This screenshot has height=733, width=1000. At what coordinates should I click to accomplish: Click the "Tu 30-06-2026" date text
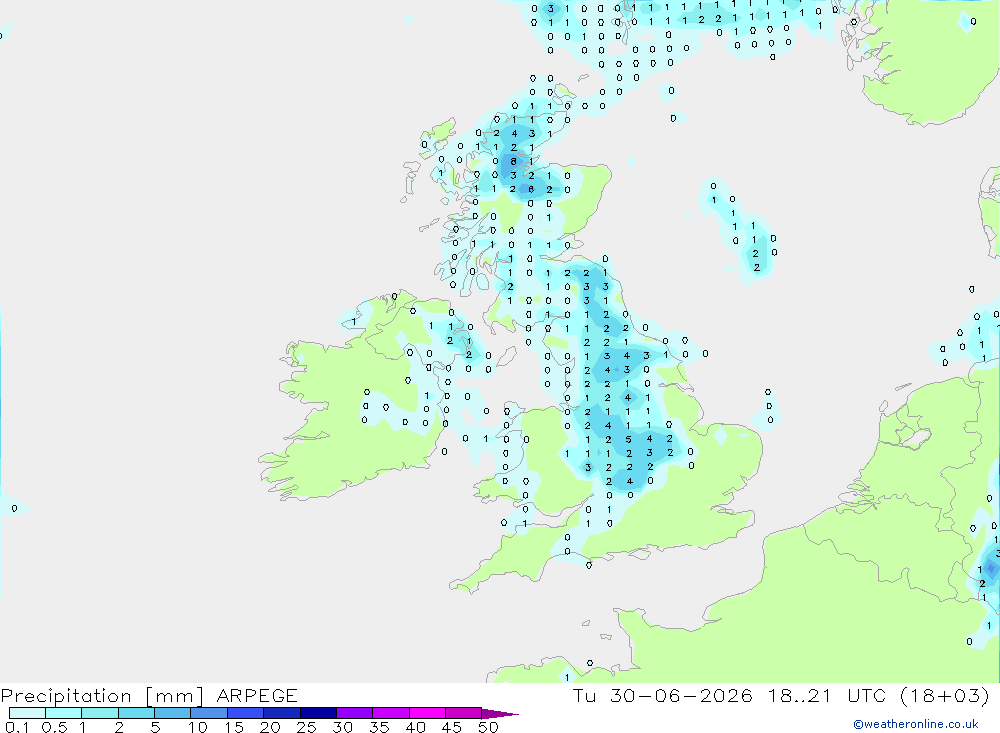tap(663, 695)
